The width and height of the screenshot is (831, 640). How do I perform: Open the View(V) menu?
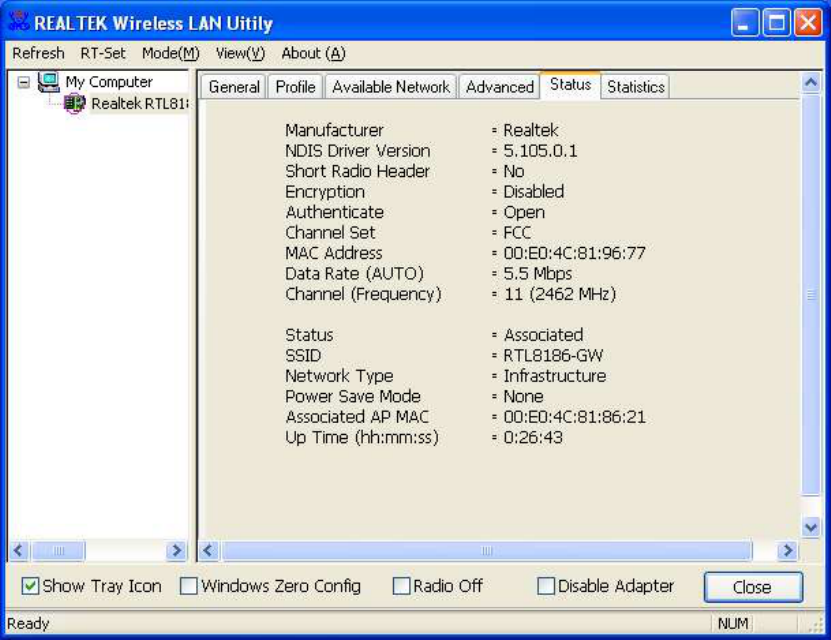coord(240,54)
